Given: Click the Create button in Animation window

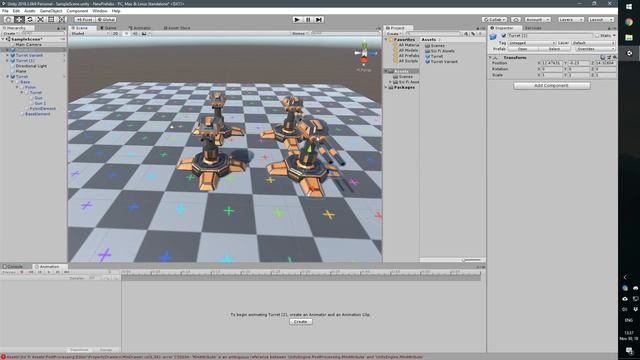Looking at the screenshot, I should coord(300,322).
